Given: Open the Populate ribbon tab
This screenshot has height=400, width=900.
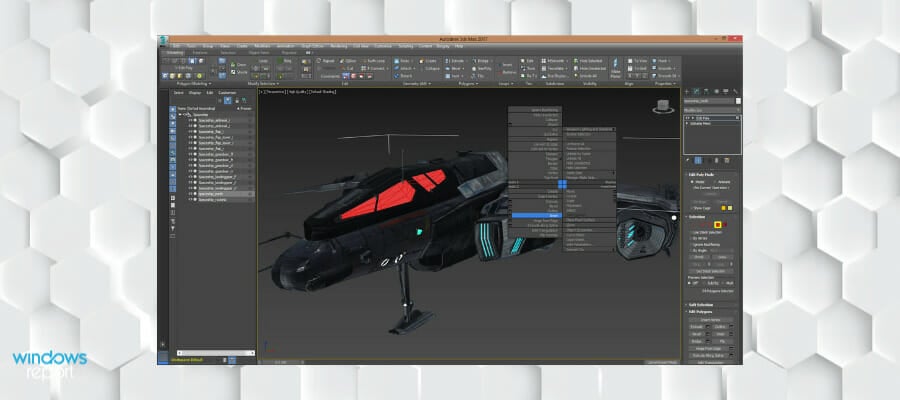Looking at the screenshot, I should click(289, 53).
